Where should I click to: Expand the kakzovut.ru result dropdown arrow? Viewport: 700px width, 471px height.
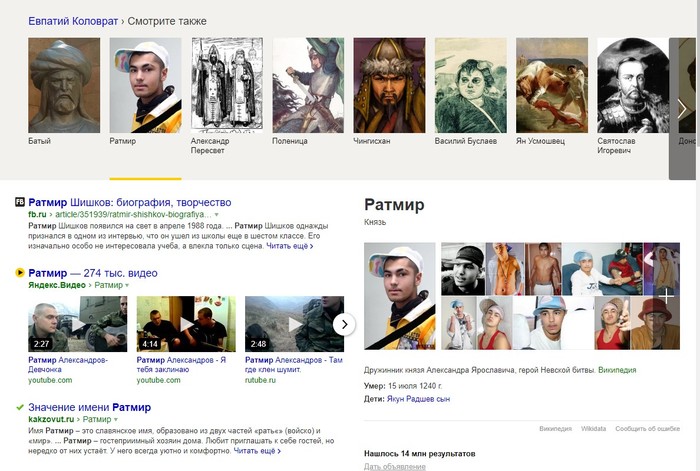tap(116, 420)
